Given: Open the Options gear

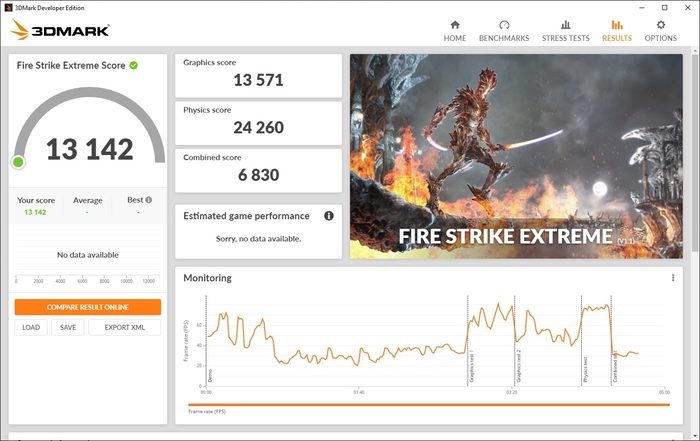Looking at the screenshot, I should pyautogui.click(x=660, y=30).
